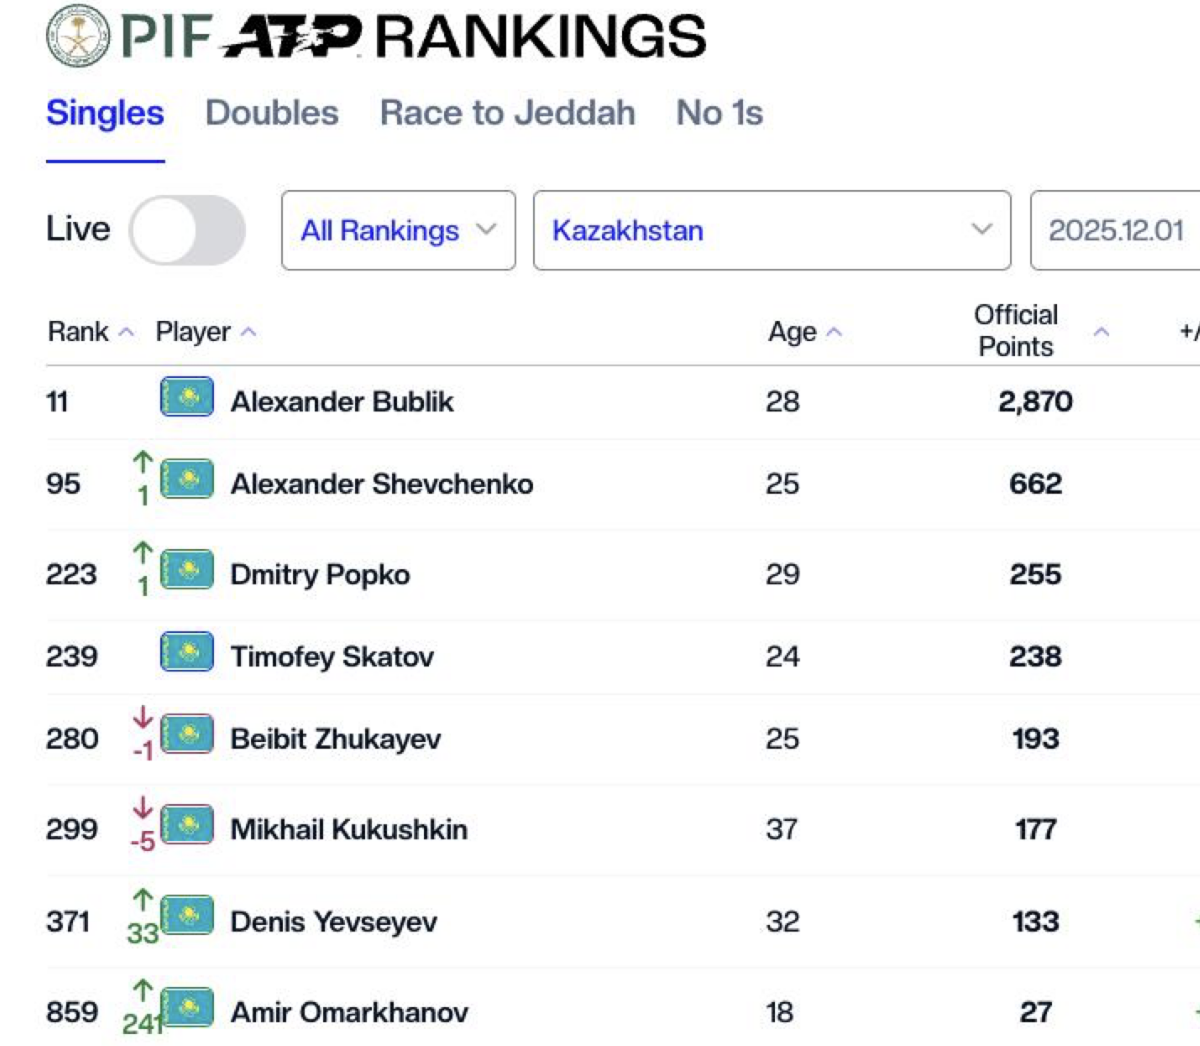1200x1046 pixels.
Task: Click the flag icon beside Dmitry Popko
Action: click(x=187, y=571)
